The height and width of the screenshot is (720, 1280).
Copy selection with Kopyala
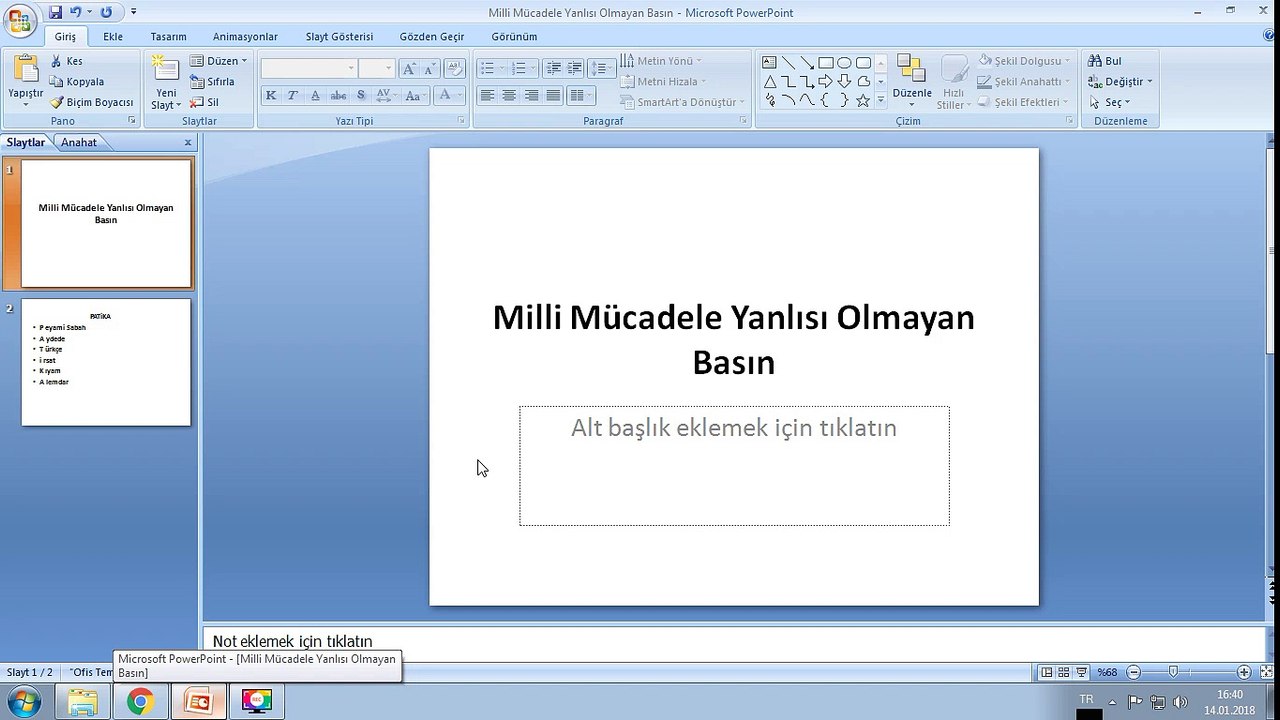click(77, 82)
